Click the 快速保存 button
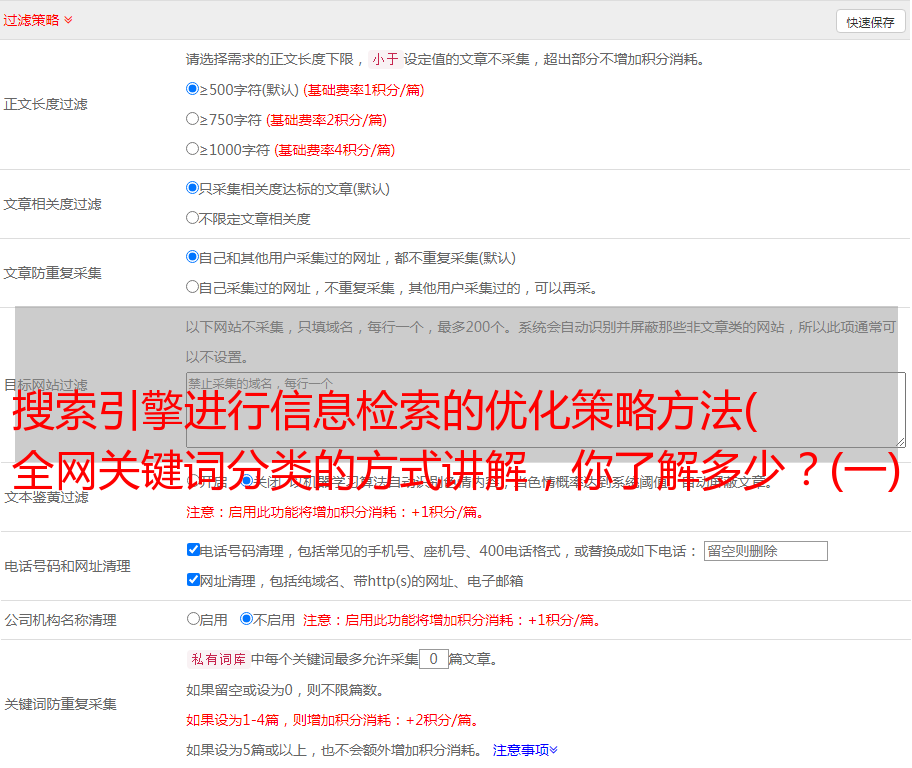Viewport: 912px width, 768px height. point(870,22)
